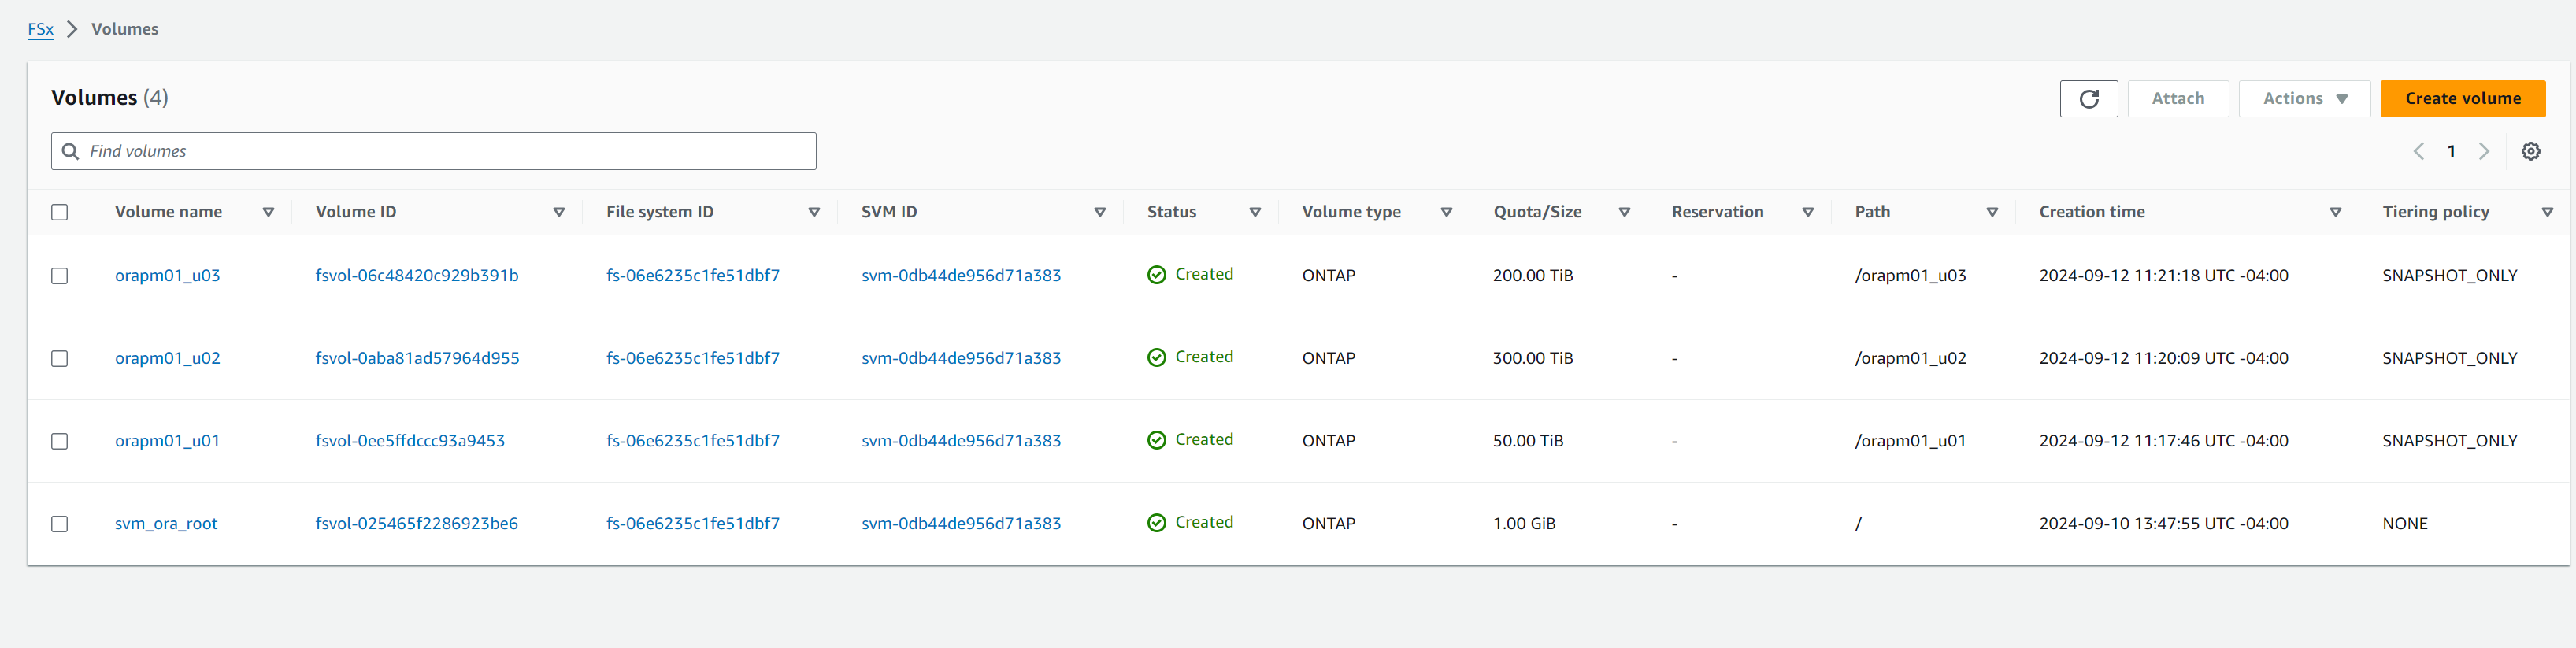2576x648 pixels.
Task: Sort by Quota/Size column arrow
Action: (1624, 212)
